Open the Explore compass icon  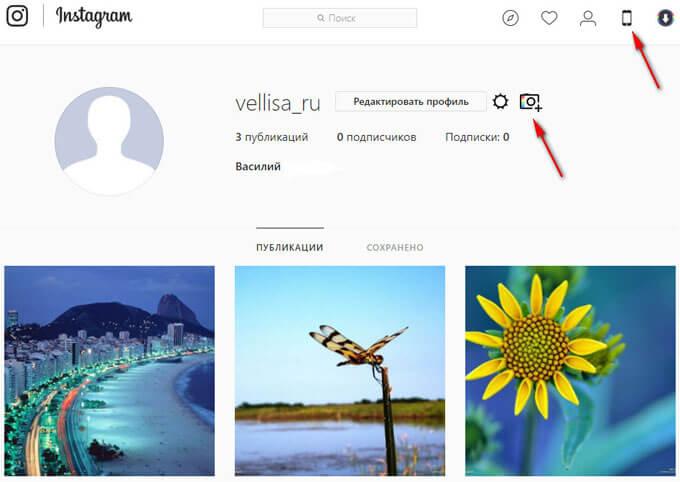510,18
